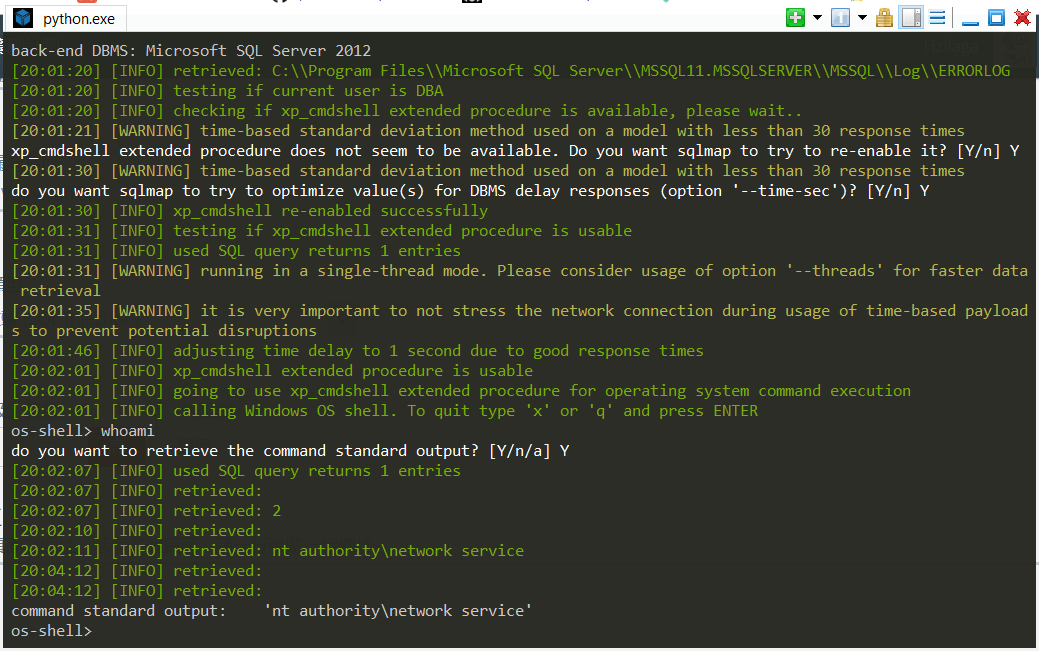
Task: Maximize the console window
Action: 996,18
